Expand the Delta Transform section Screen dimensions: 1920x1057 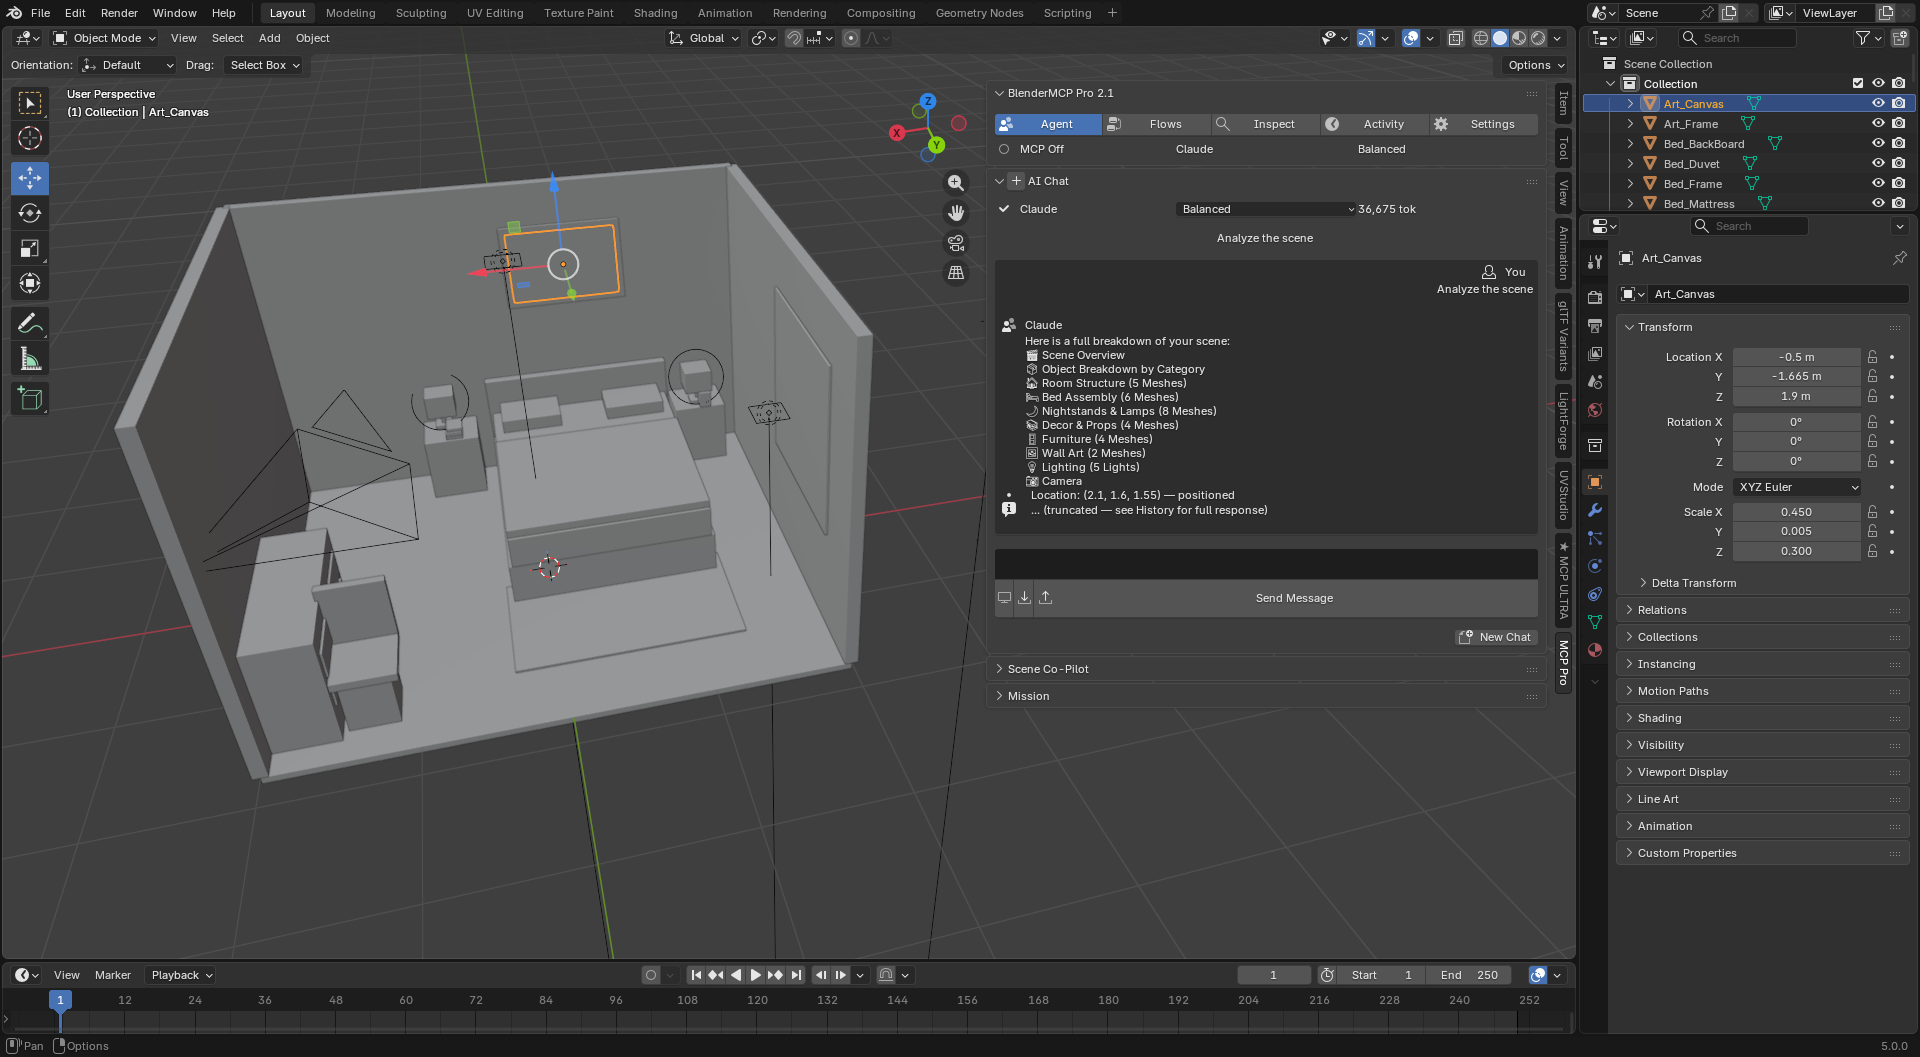tap(1693, 583)
